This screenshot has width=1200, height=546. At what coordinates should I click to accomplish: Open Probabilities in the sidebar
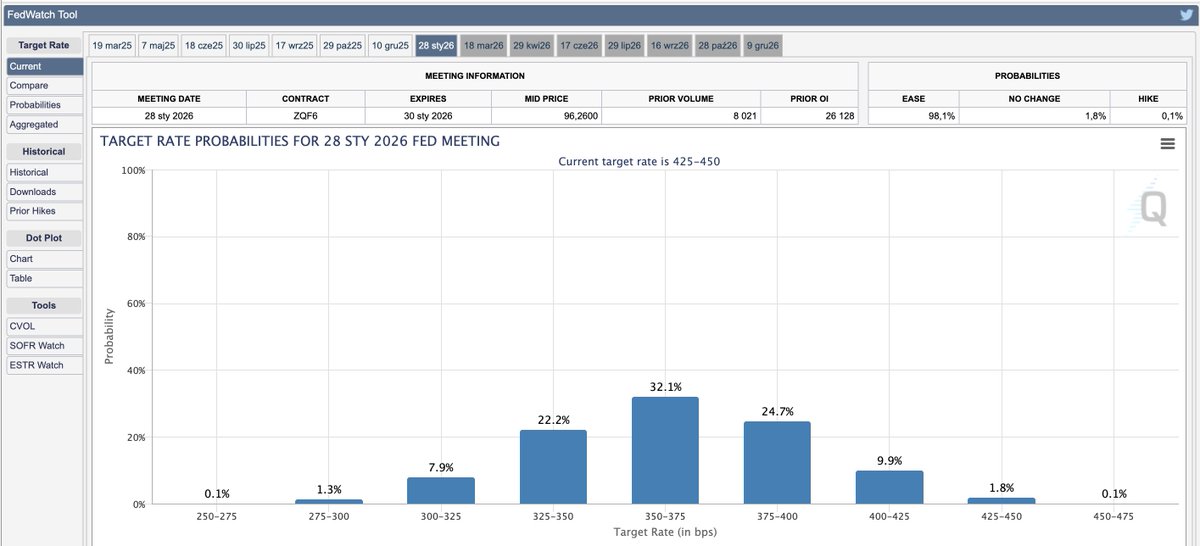pyautogui.click(x=45, y=105)
